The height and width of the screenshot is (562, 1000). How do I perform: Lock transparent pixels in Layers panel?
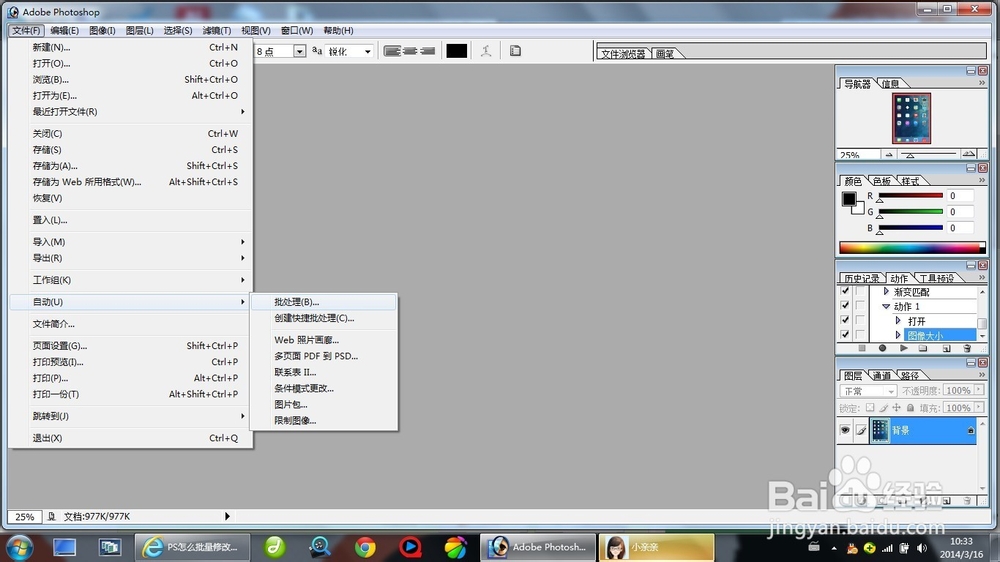[870, 408]
